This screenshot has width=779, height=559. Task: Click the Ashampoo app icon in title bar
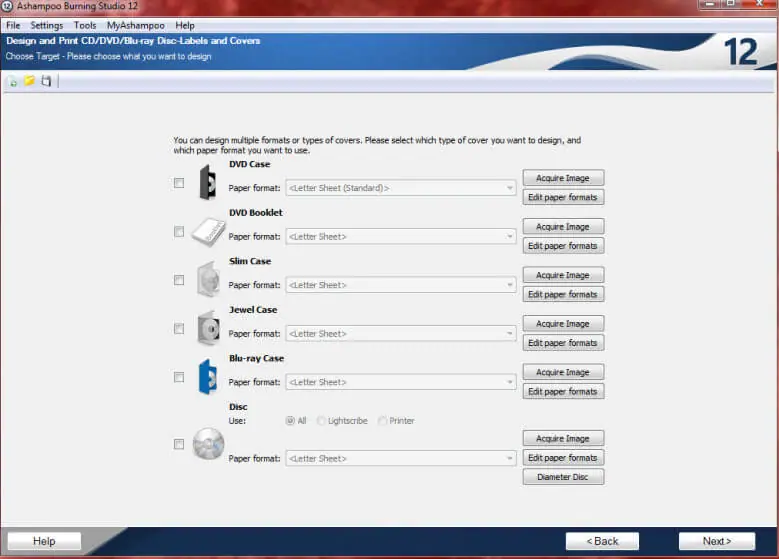[x=7, y=6]
